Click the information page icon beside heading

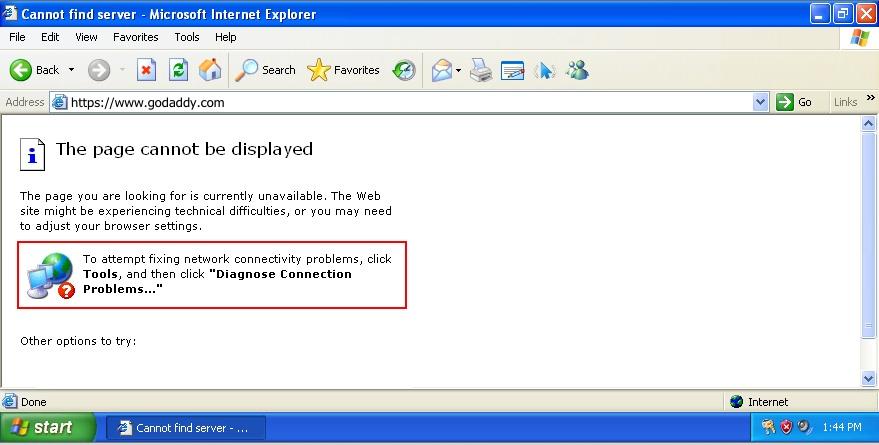coord(32,155)
